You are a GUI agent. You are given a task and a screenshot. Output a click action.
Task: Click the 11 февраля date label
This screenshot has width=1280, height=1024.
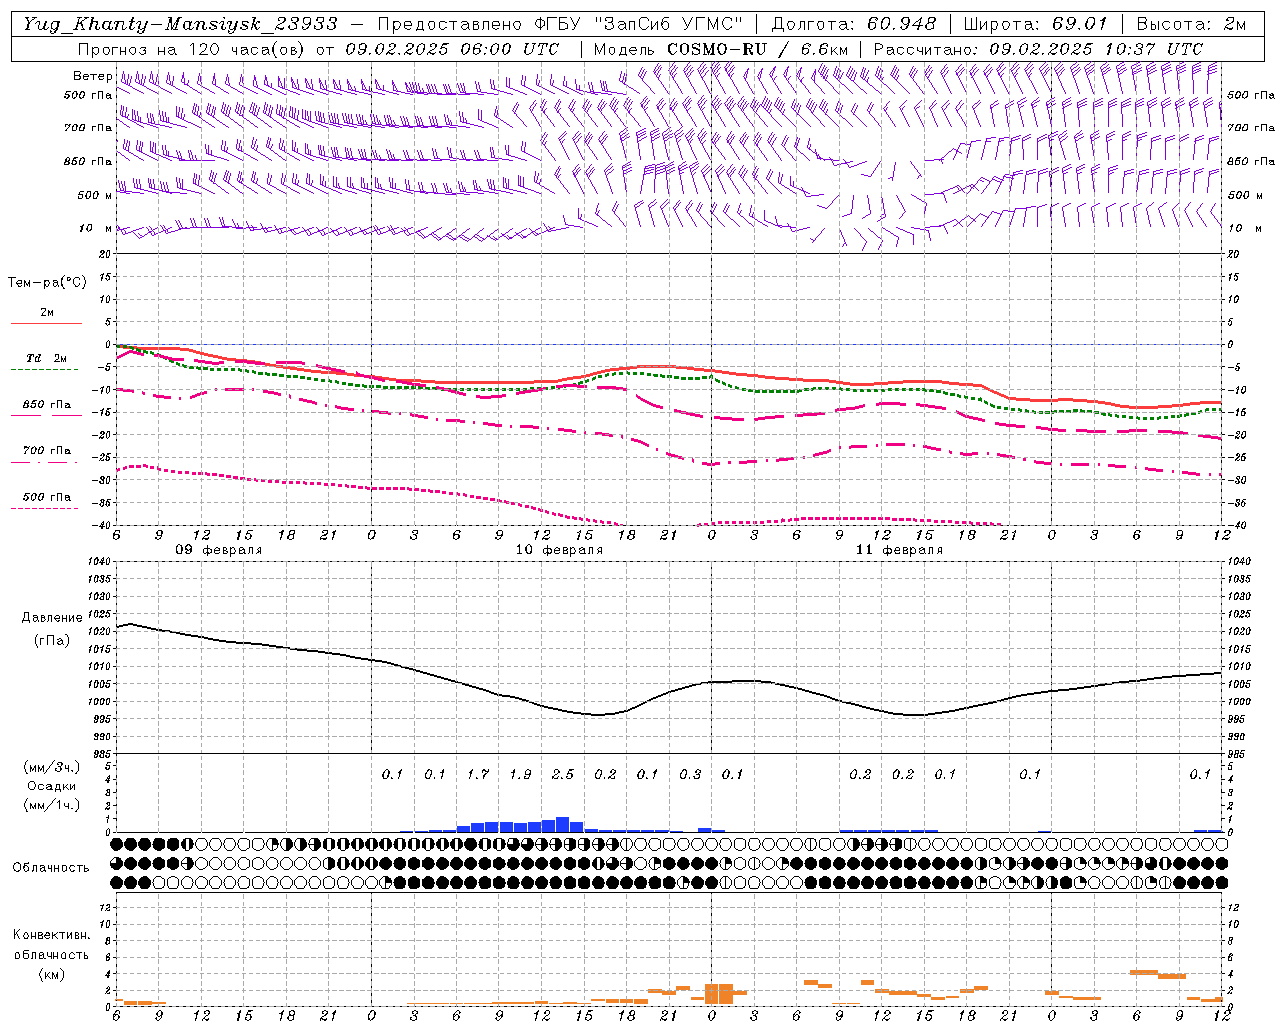pyautogui.click(x=899, y=550)
